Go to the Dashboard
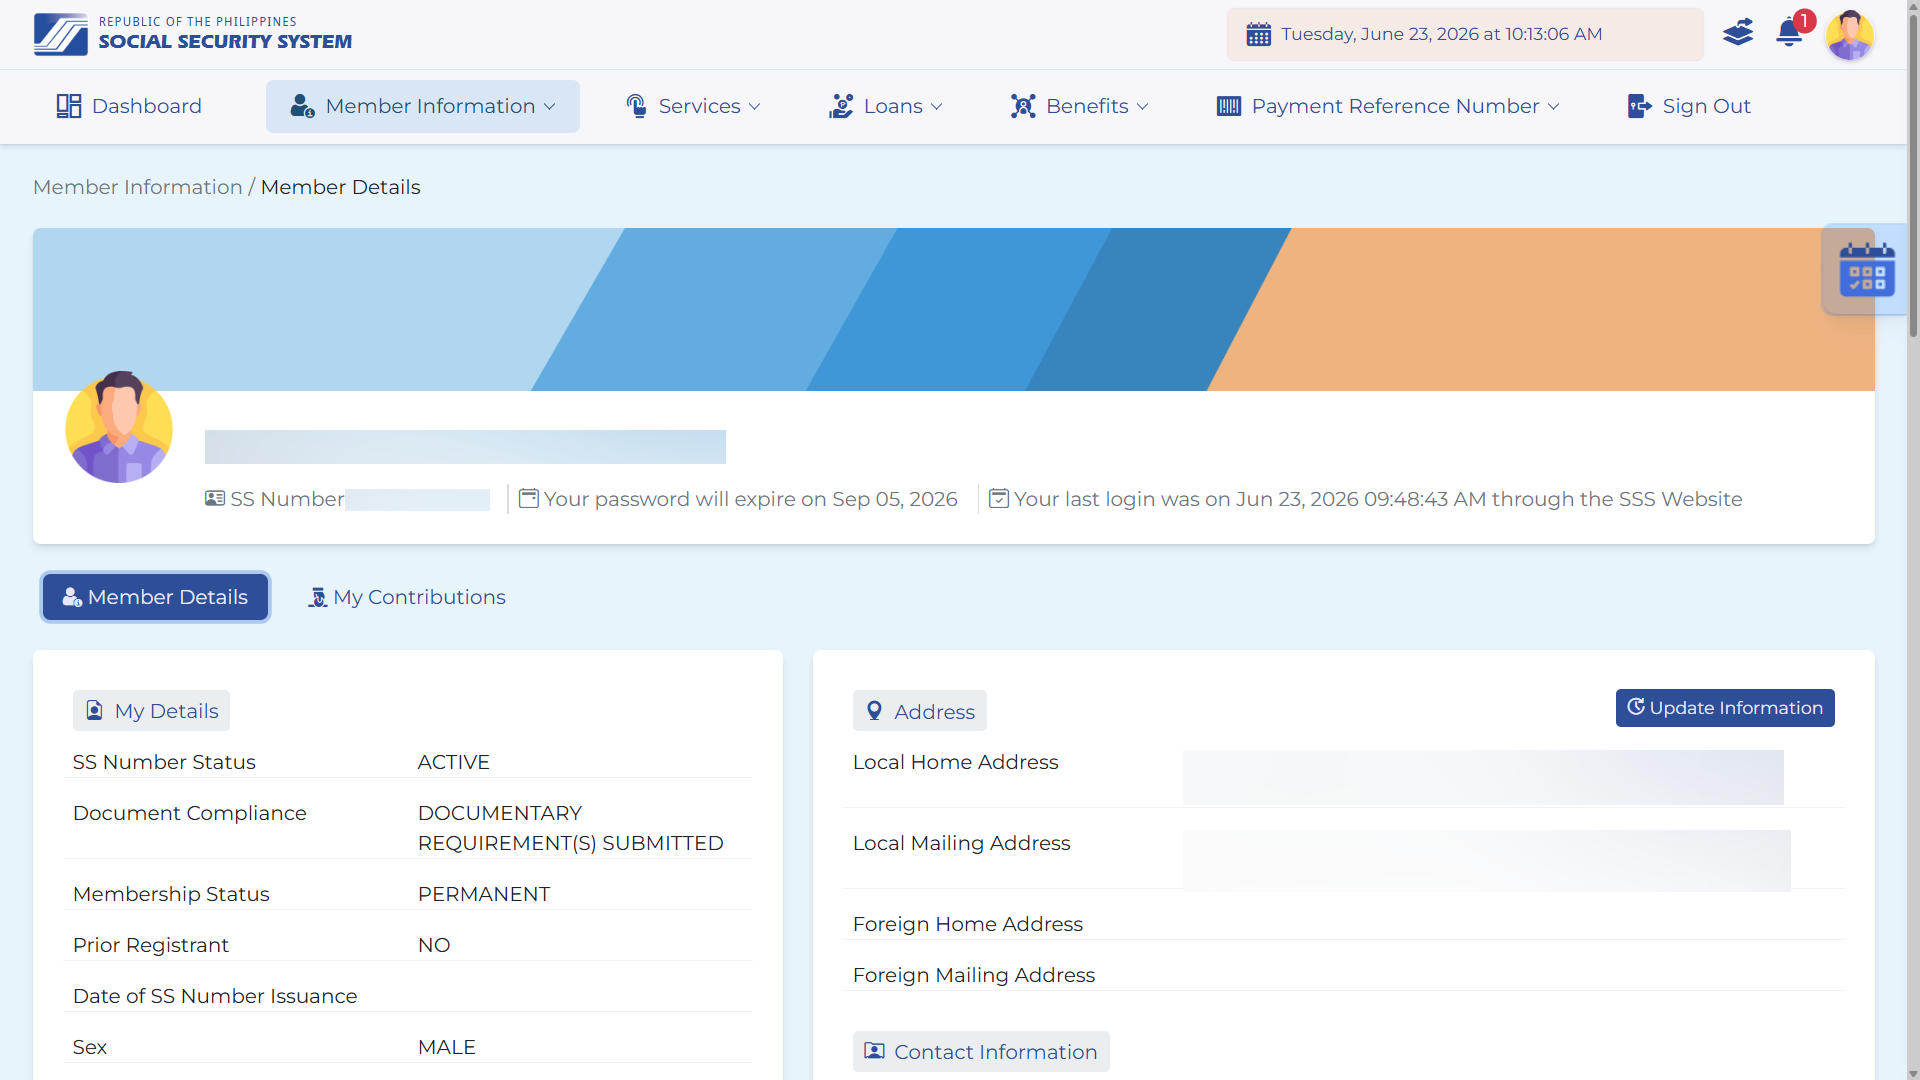 coord(129,106)
